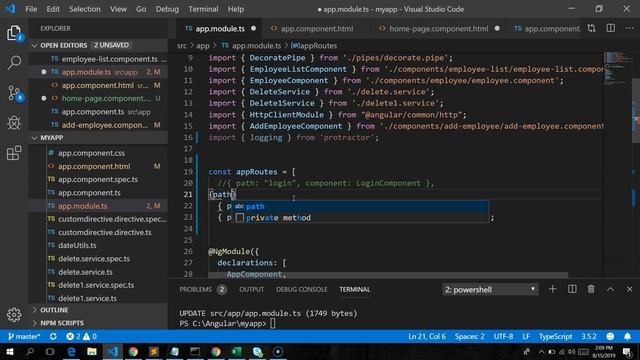This screenshot has width=640, height=360.
Task: Change end of line sequence LF
Action: pyautogui.click(x=526, y=336)
